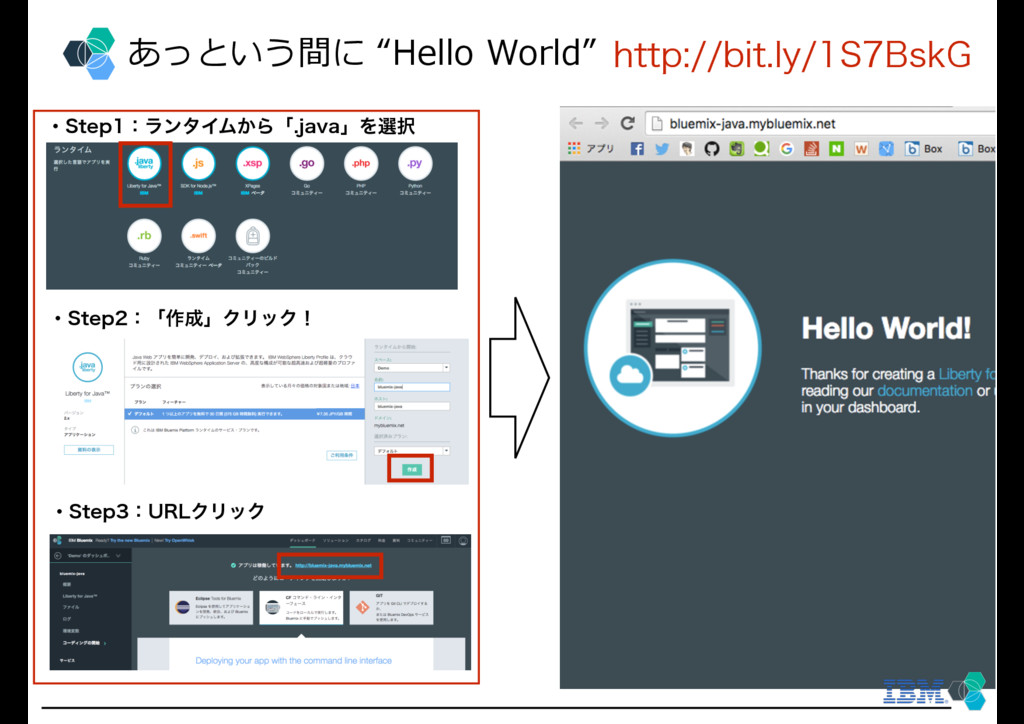The height and width of the screenshot is (724, 1024).
Task: Open the Community header menu
Action: point(419,541)
